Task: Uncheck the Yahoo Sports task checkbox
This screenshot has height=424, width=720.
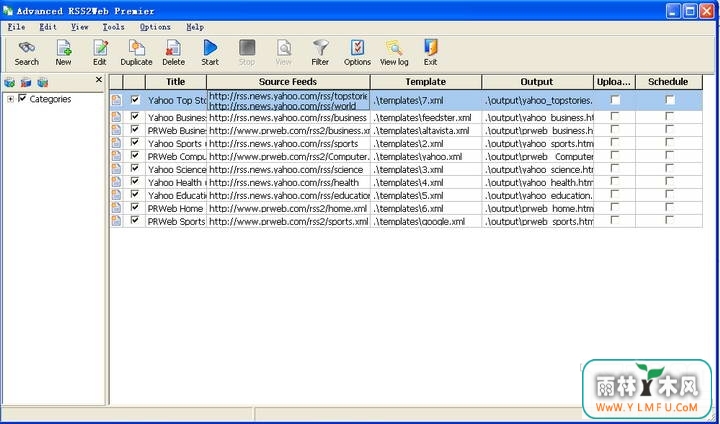Action: pyautogui.click(x=135, y=143)
